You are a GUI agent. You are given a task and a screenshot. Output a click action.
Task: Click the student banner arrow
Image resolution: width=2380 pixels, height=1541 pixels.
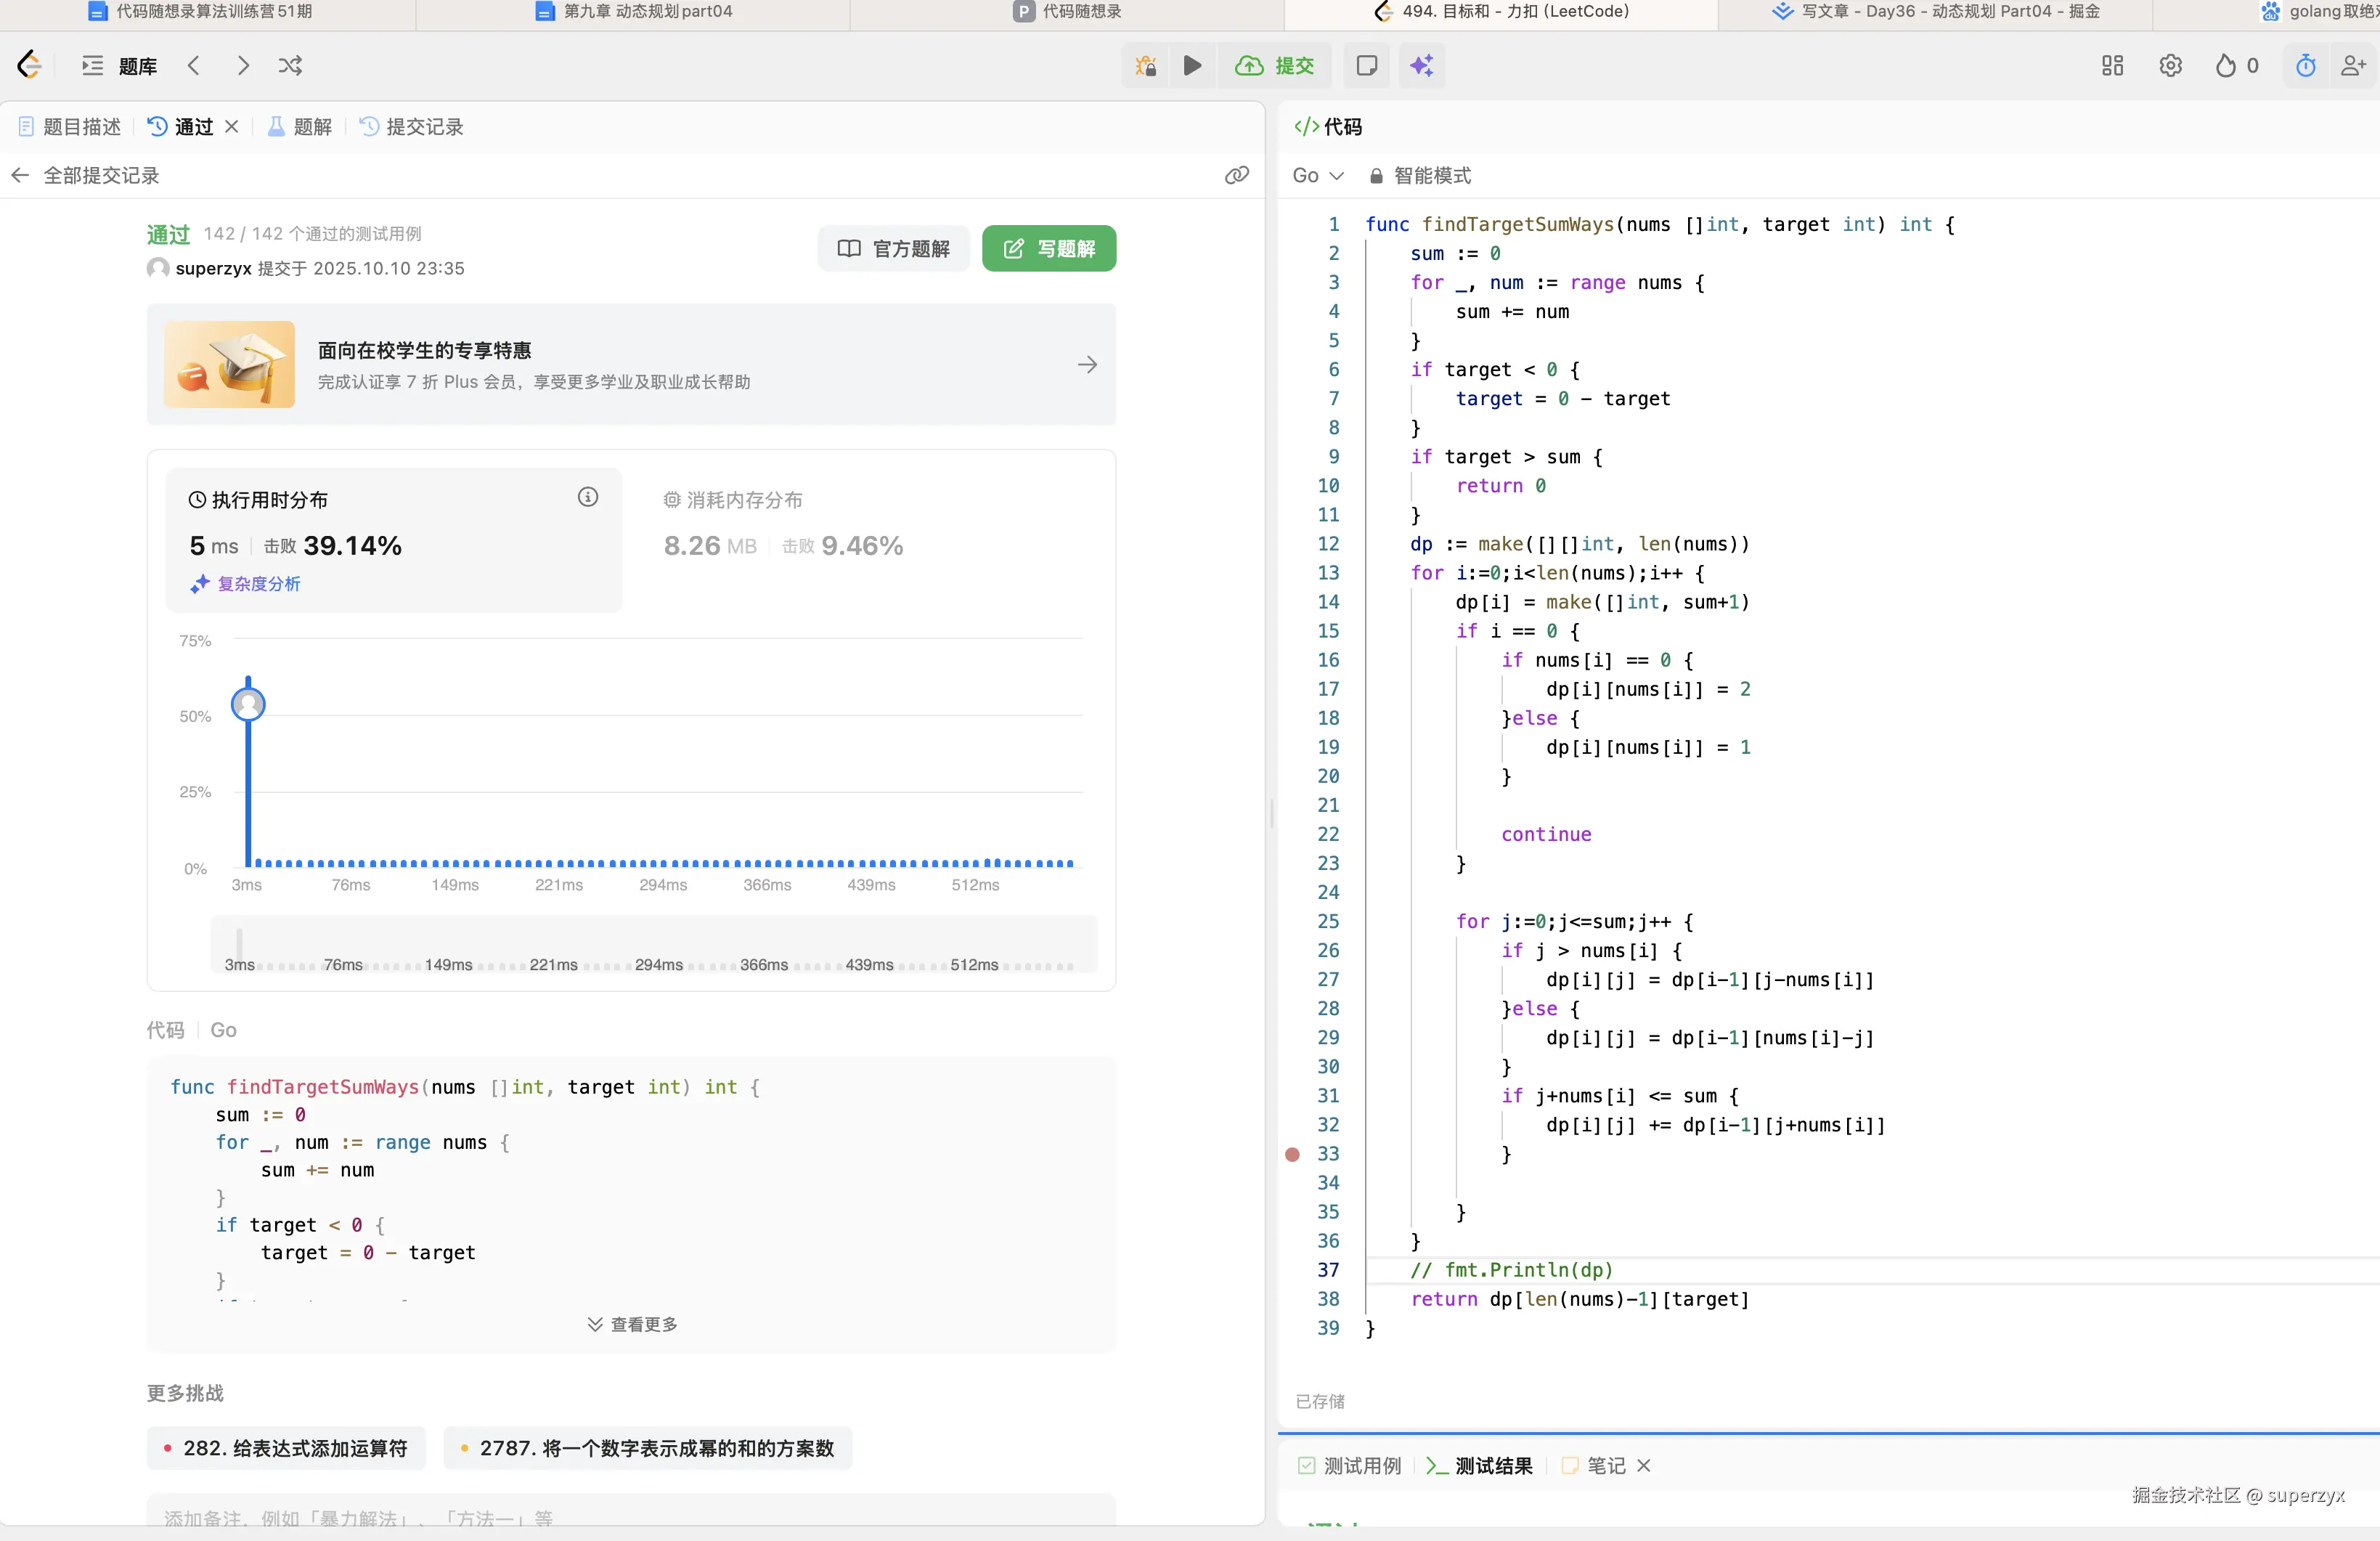1087,365
